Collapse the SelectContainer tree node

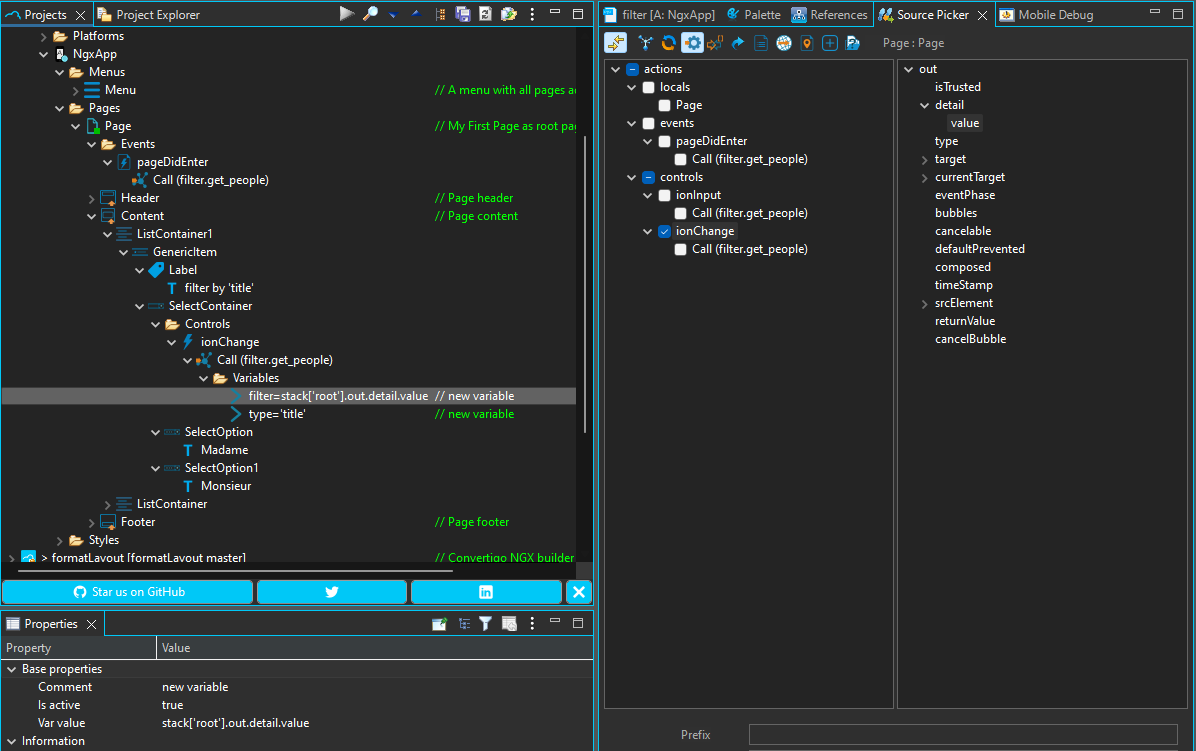click(x=140, y=306)
